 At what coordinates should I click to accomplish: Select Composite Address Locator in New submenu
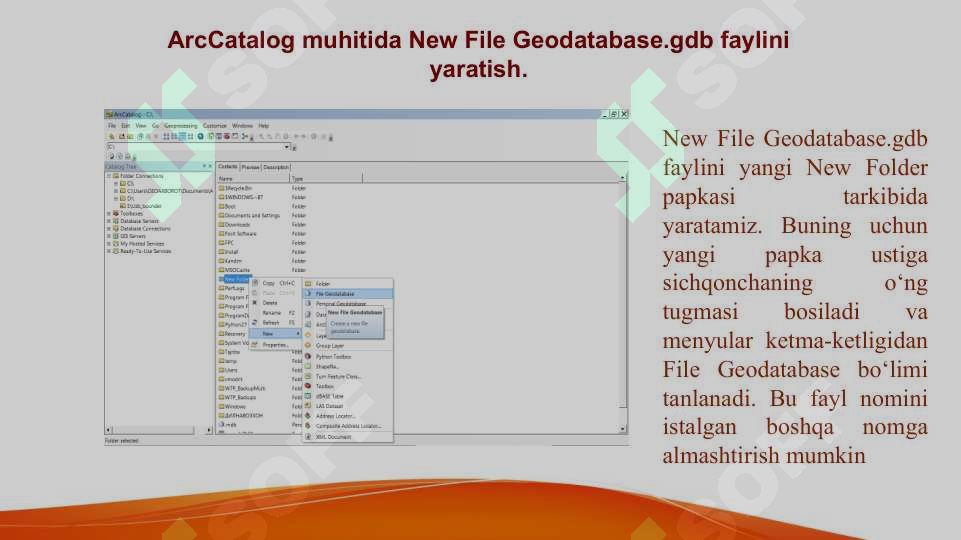[348, 425]
